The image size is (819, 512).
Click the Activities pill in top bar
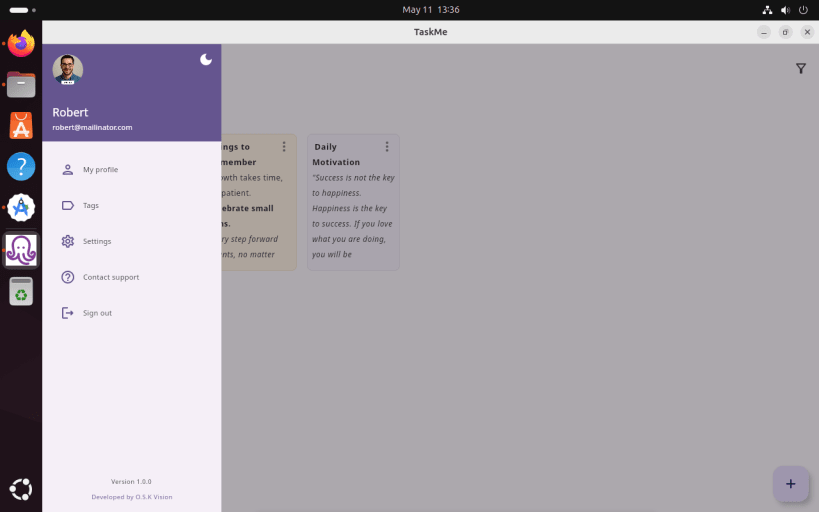[x=22, y=10]
